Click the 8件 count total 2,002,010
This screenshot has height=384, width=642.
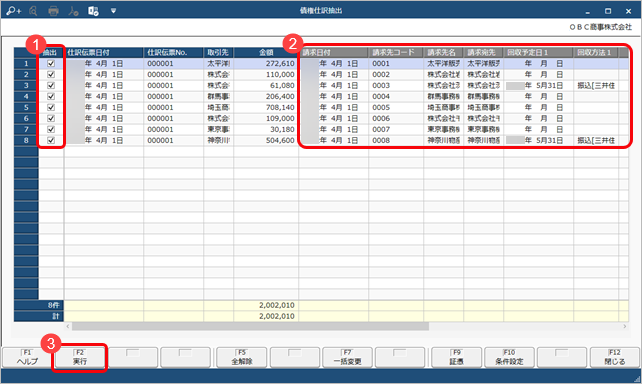click(266, 305)
